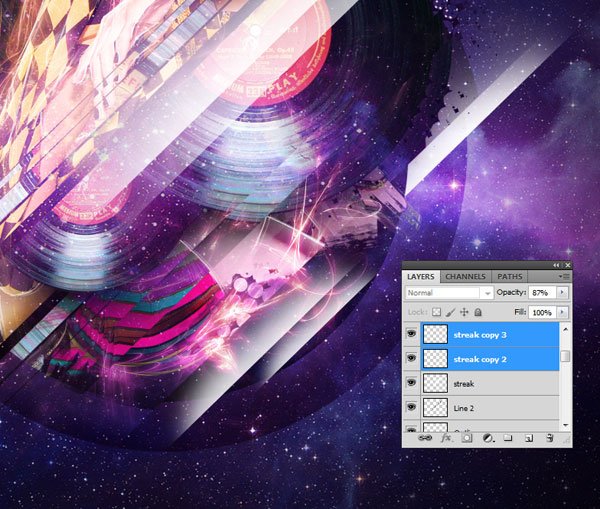Close the Layers panel
This screenshot has width=600, height=509.
(567, 265)
